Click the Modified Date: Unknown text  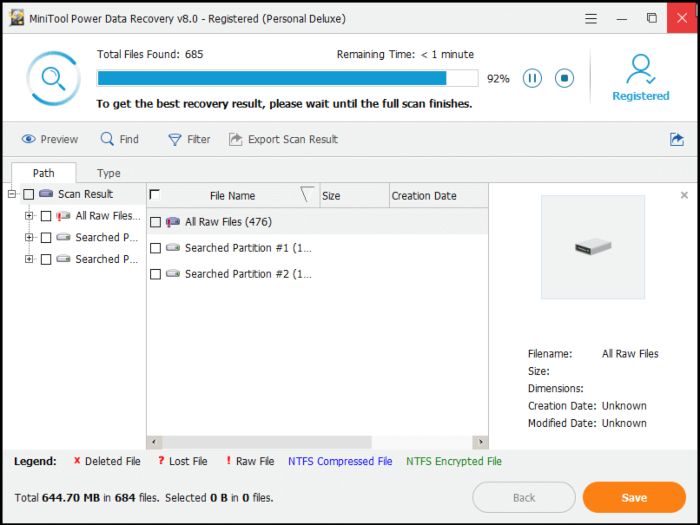[x=587, y=423]
